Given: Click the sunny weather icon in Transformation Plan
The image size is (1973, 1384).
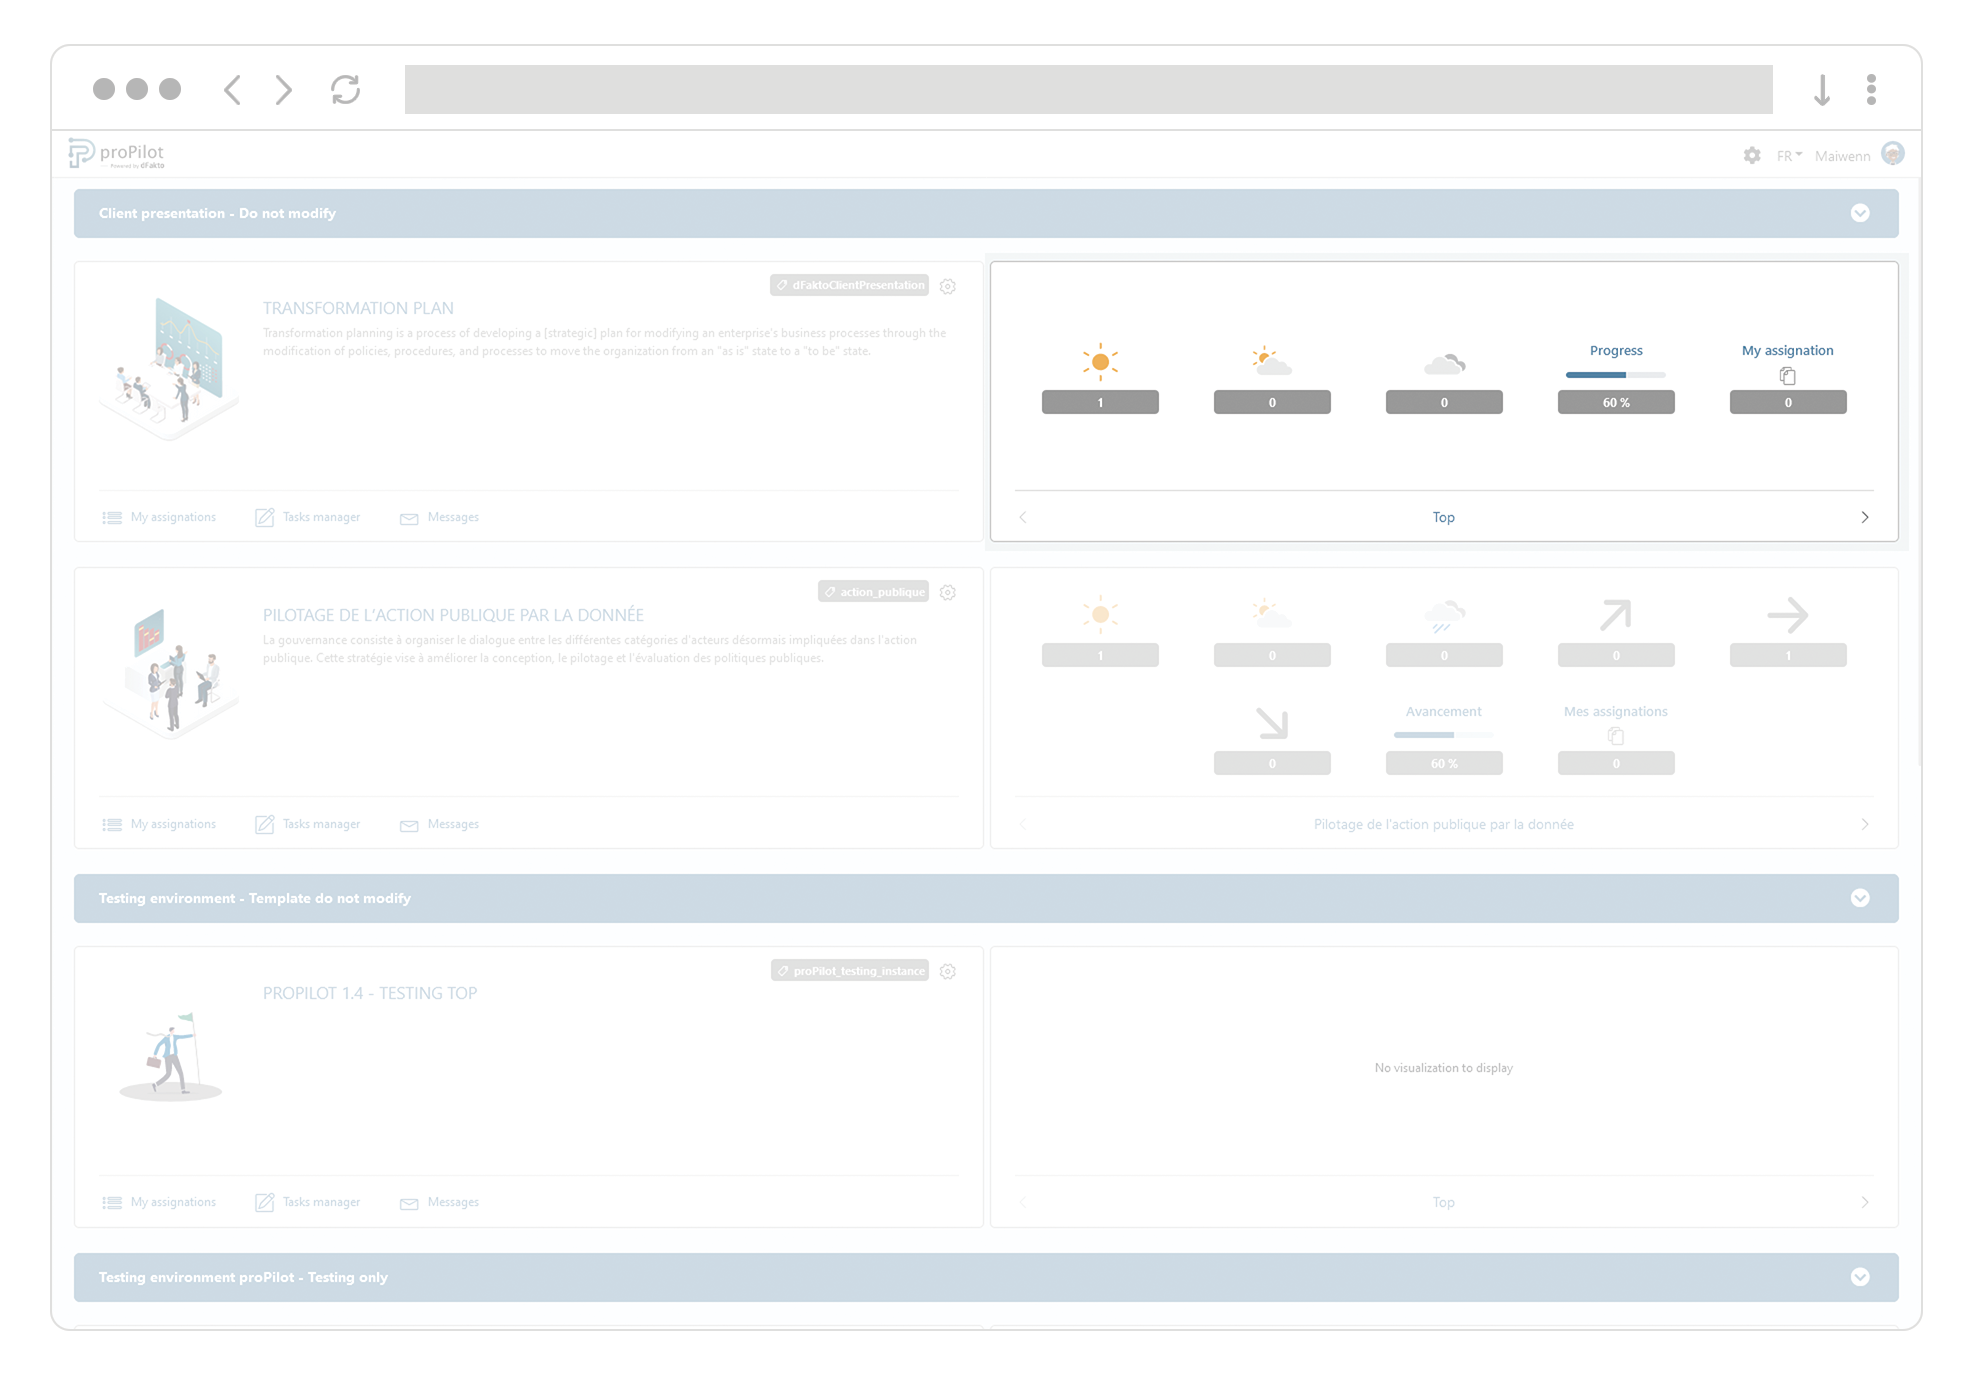Looking at the screenshot, I should [x=1100, y=361].
